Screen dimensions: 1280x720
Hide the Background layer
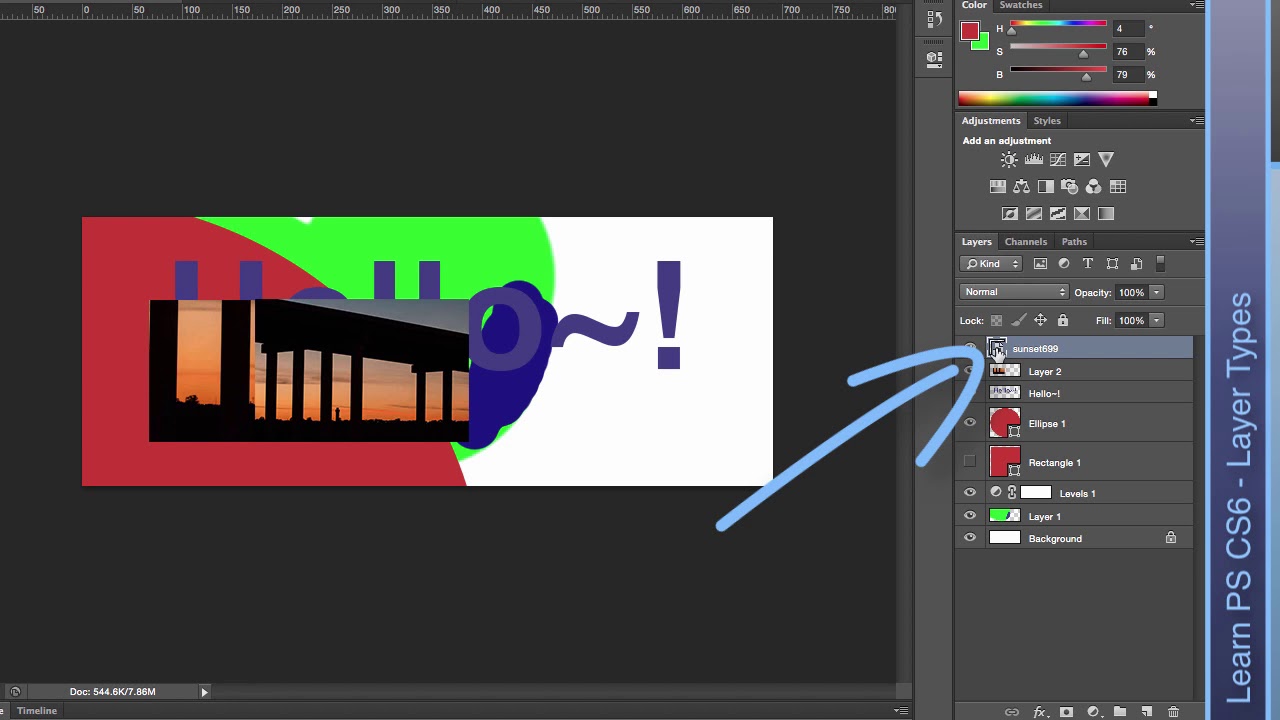[x=970, y=538]
